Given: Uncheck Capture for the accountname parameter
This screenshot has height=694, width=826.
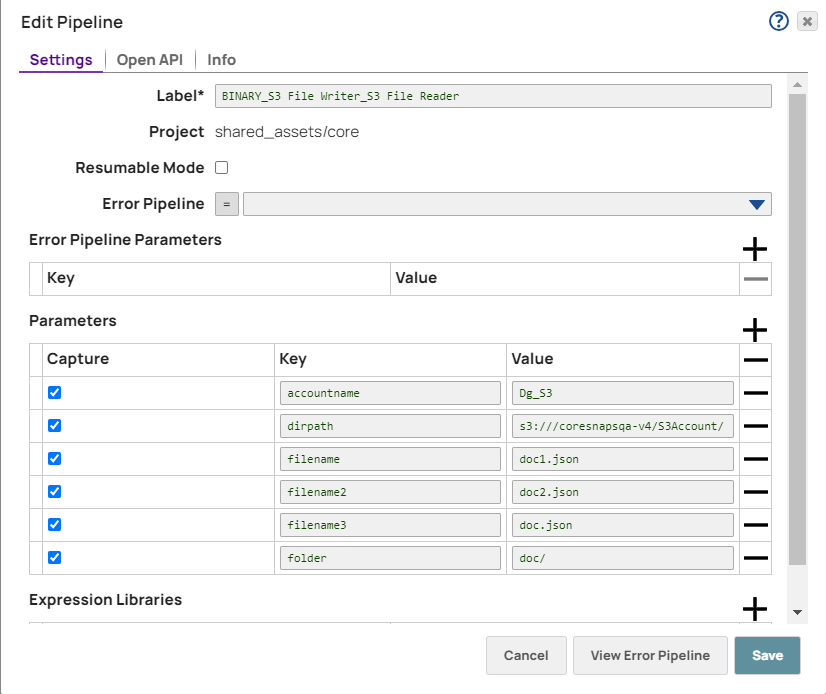Looking at the screenshot, I should pyautogui.click(x=55, y=393).
